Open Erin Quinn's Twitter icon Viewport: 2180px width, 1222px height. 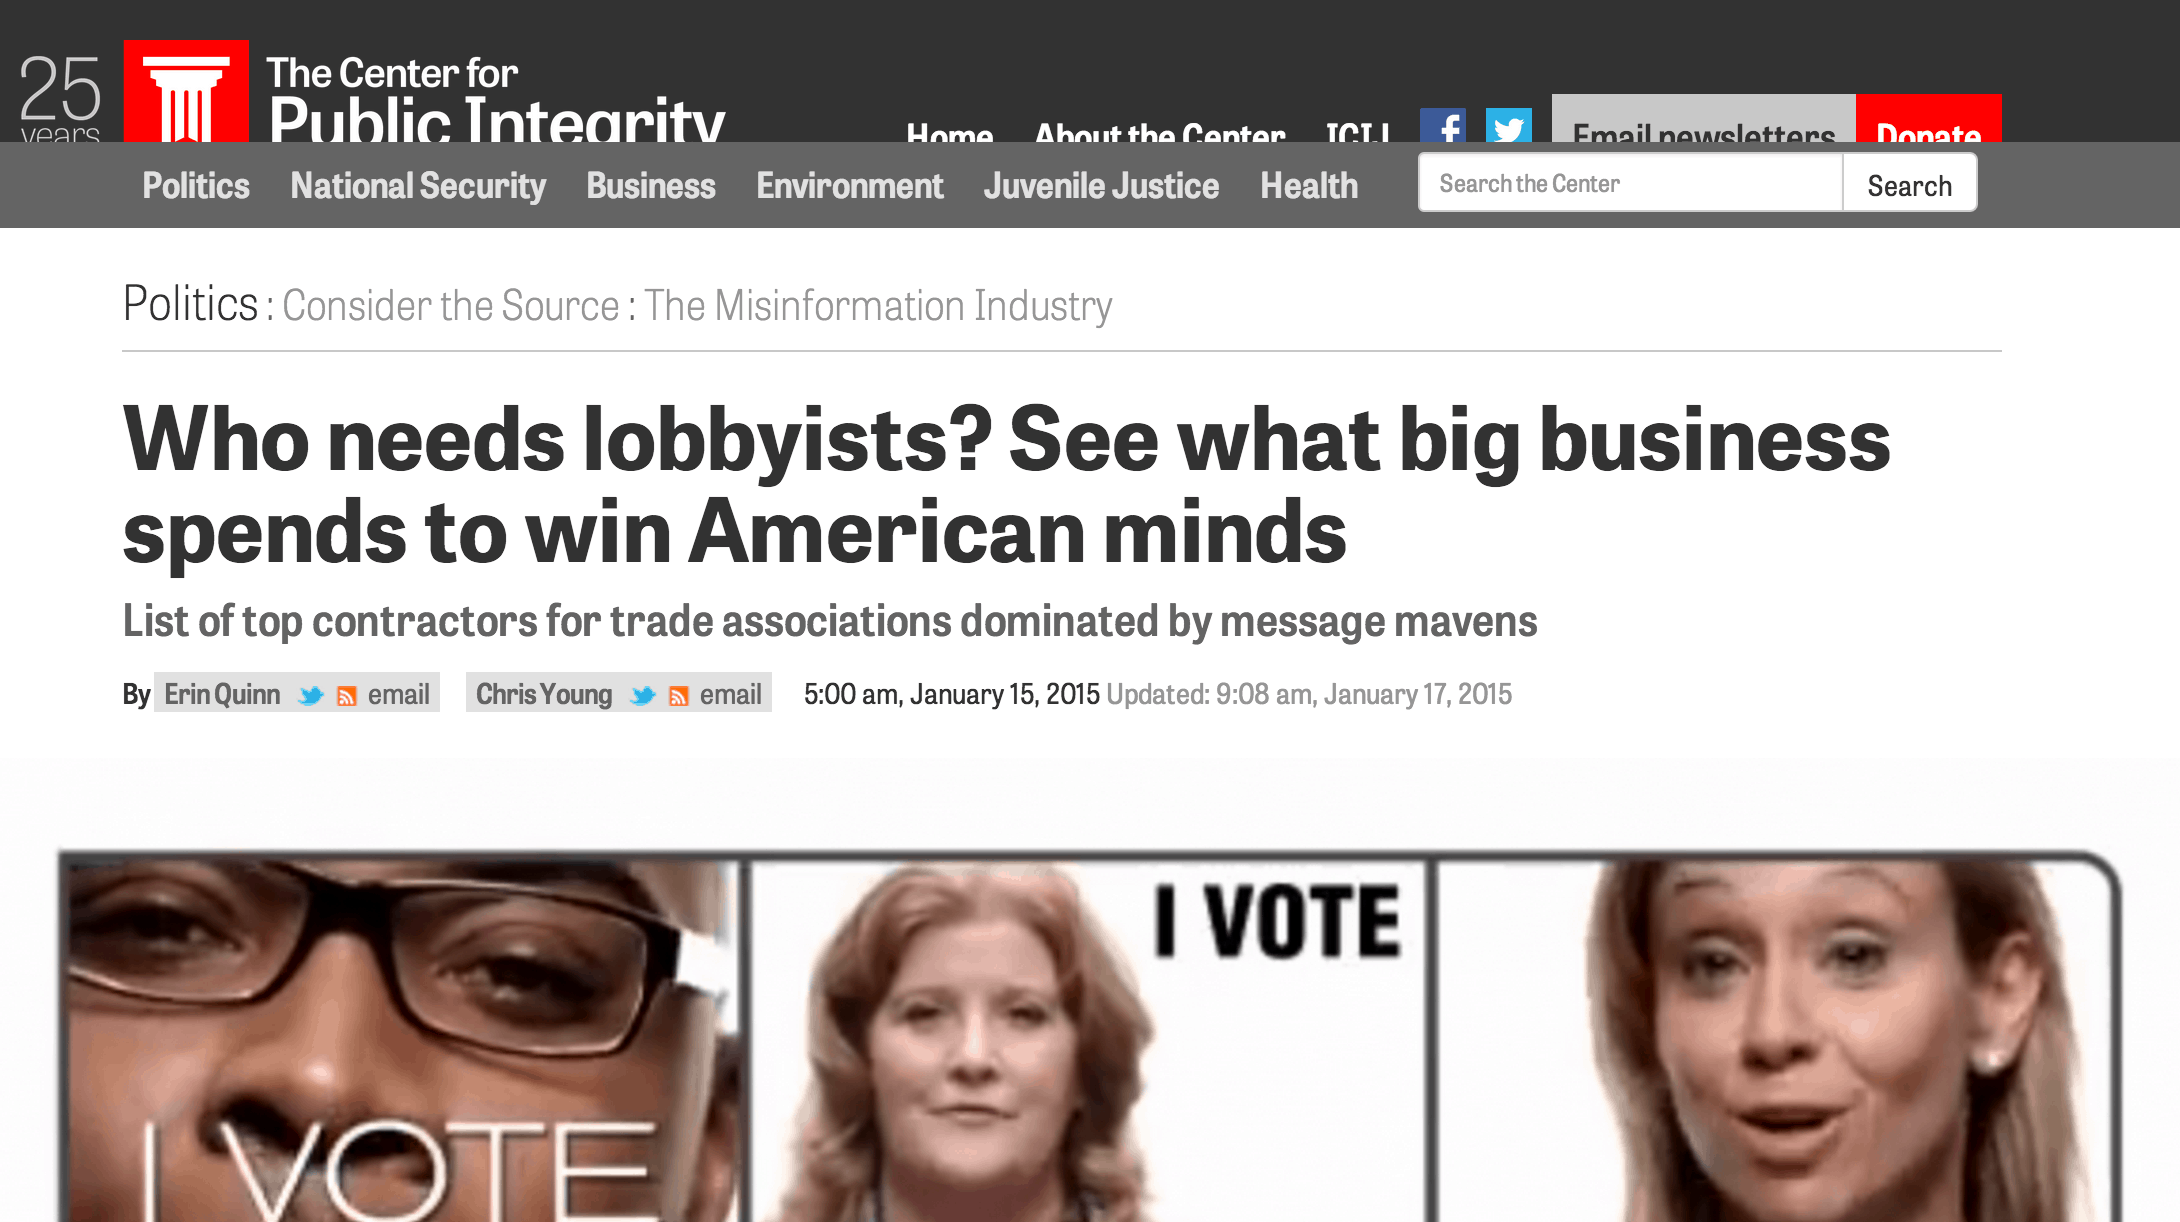311,695
